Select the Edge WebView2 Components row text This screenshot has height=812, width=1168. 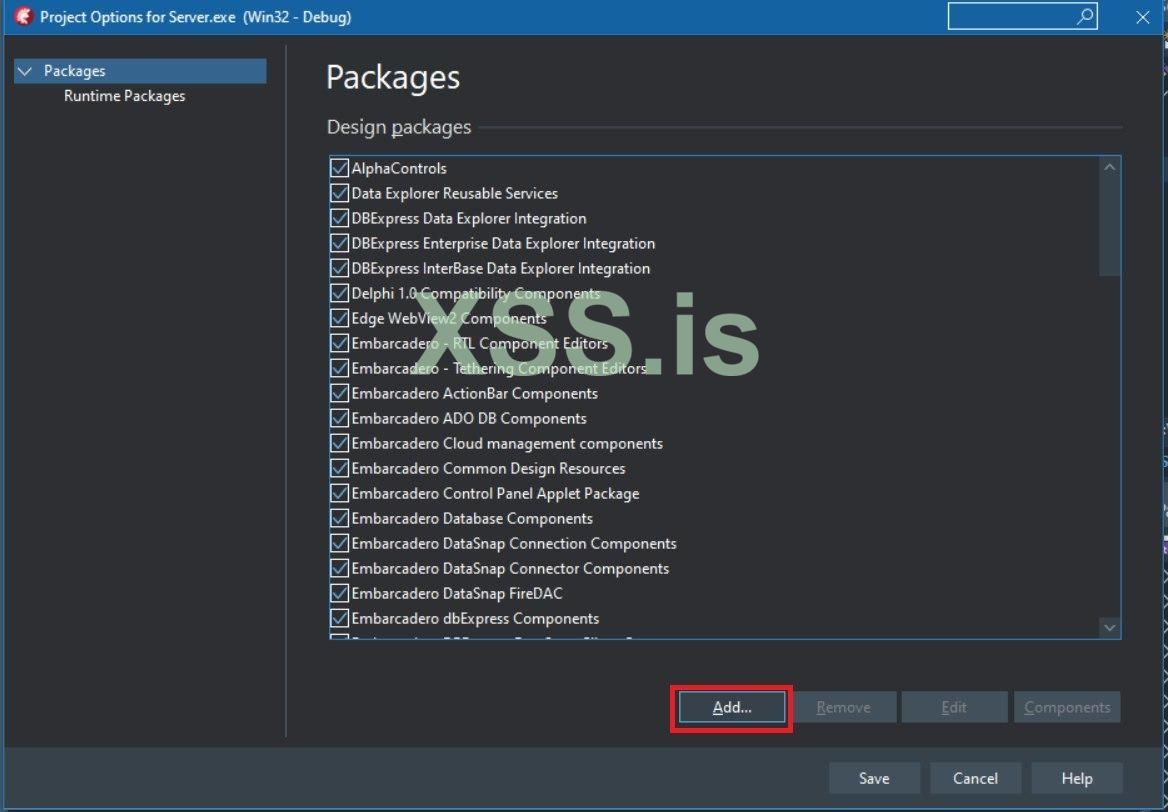click(449, 318)
